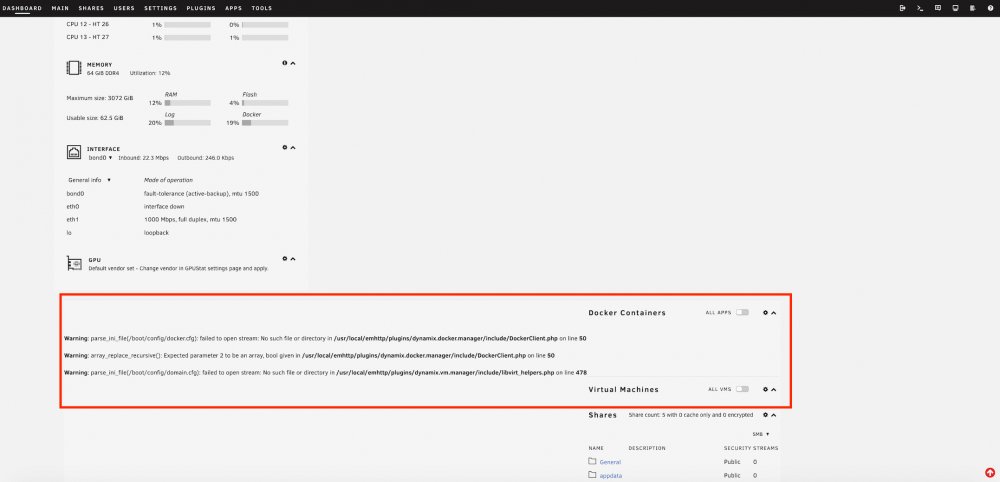Click the Info monitor icon in top bar
Image resolution: width=1000 pixels, height=482 pixels.
[955, 8]
